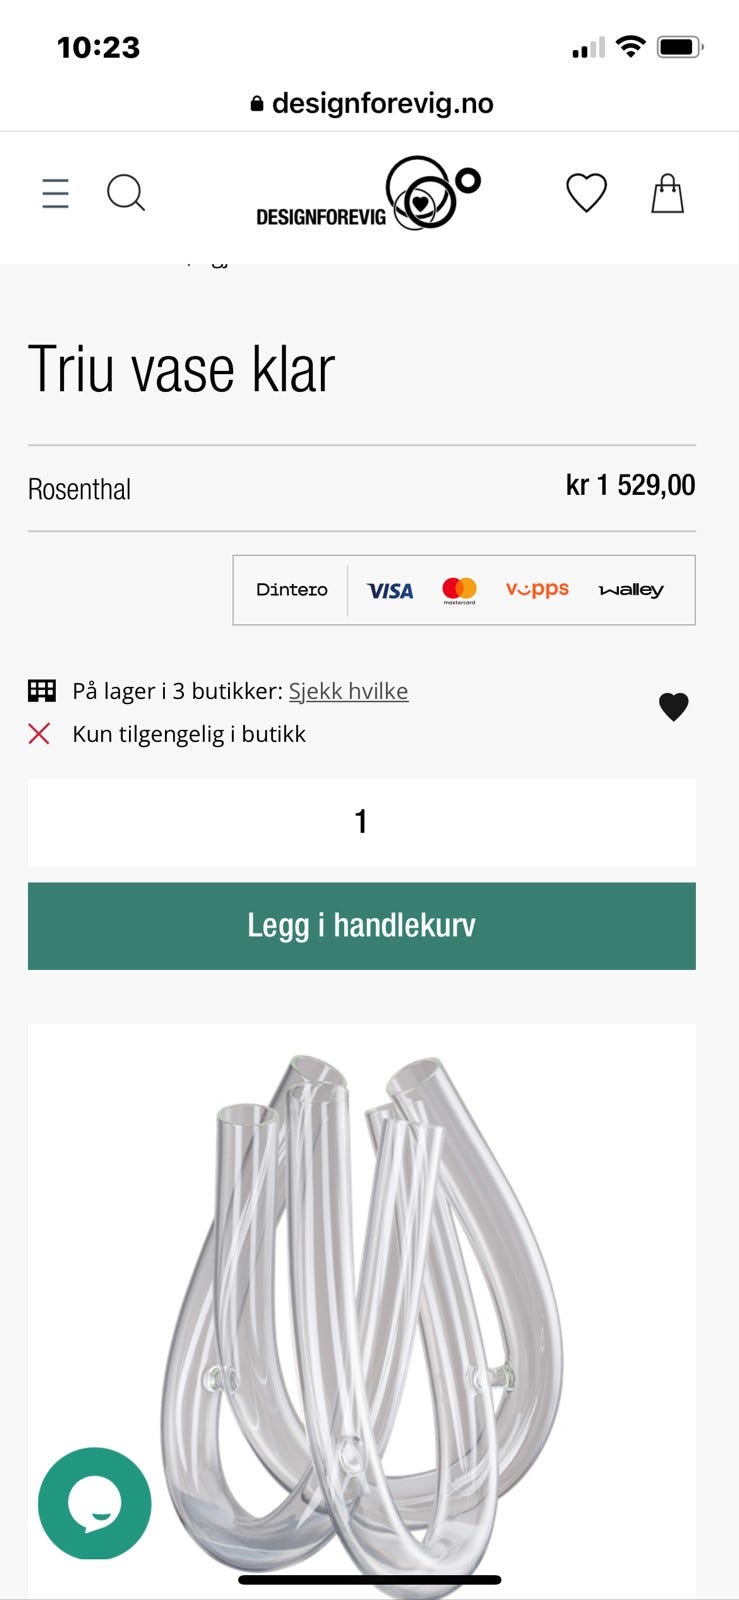Viewport: 739px width, 1600px height.
Task: Open the hamburger menu
Action: pyautogui.click(x=56, y=193)
